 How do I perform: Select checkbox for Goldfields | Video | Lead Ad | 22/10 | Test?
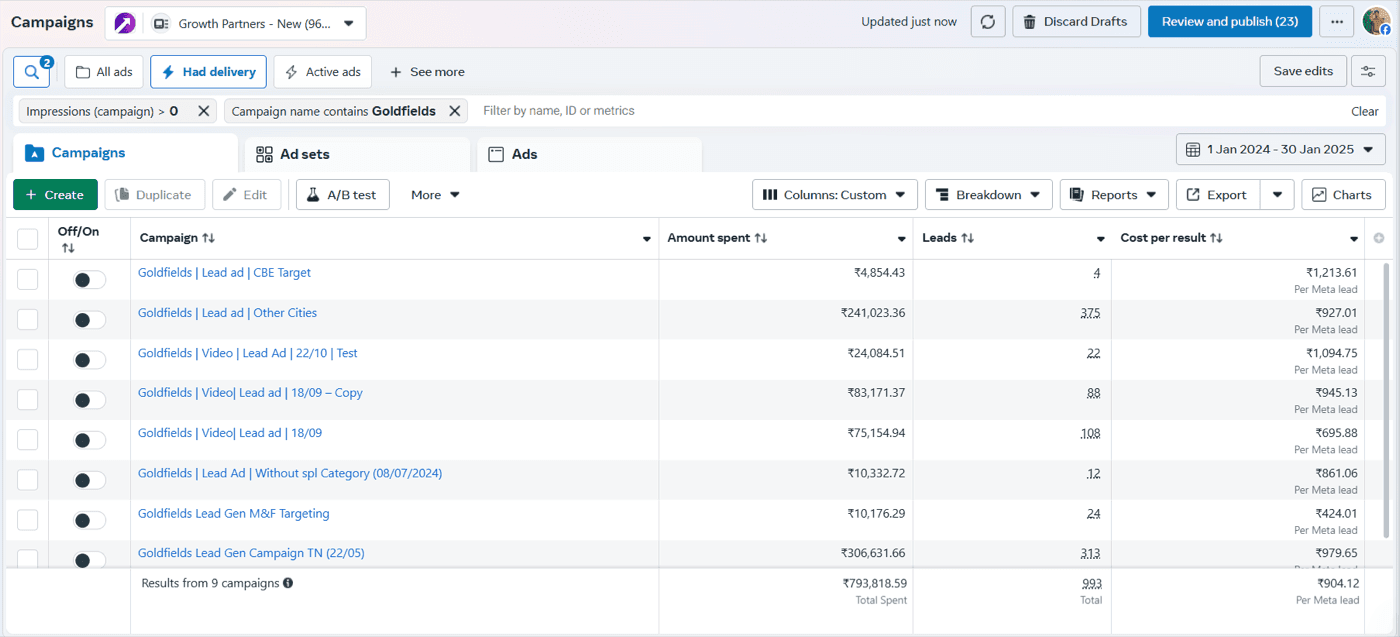pos(28,360)
